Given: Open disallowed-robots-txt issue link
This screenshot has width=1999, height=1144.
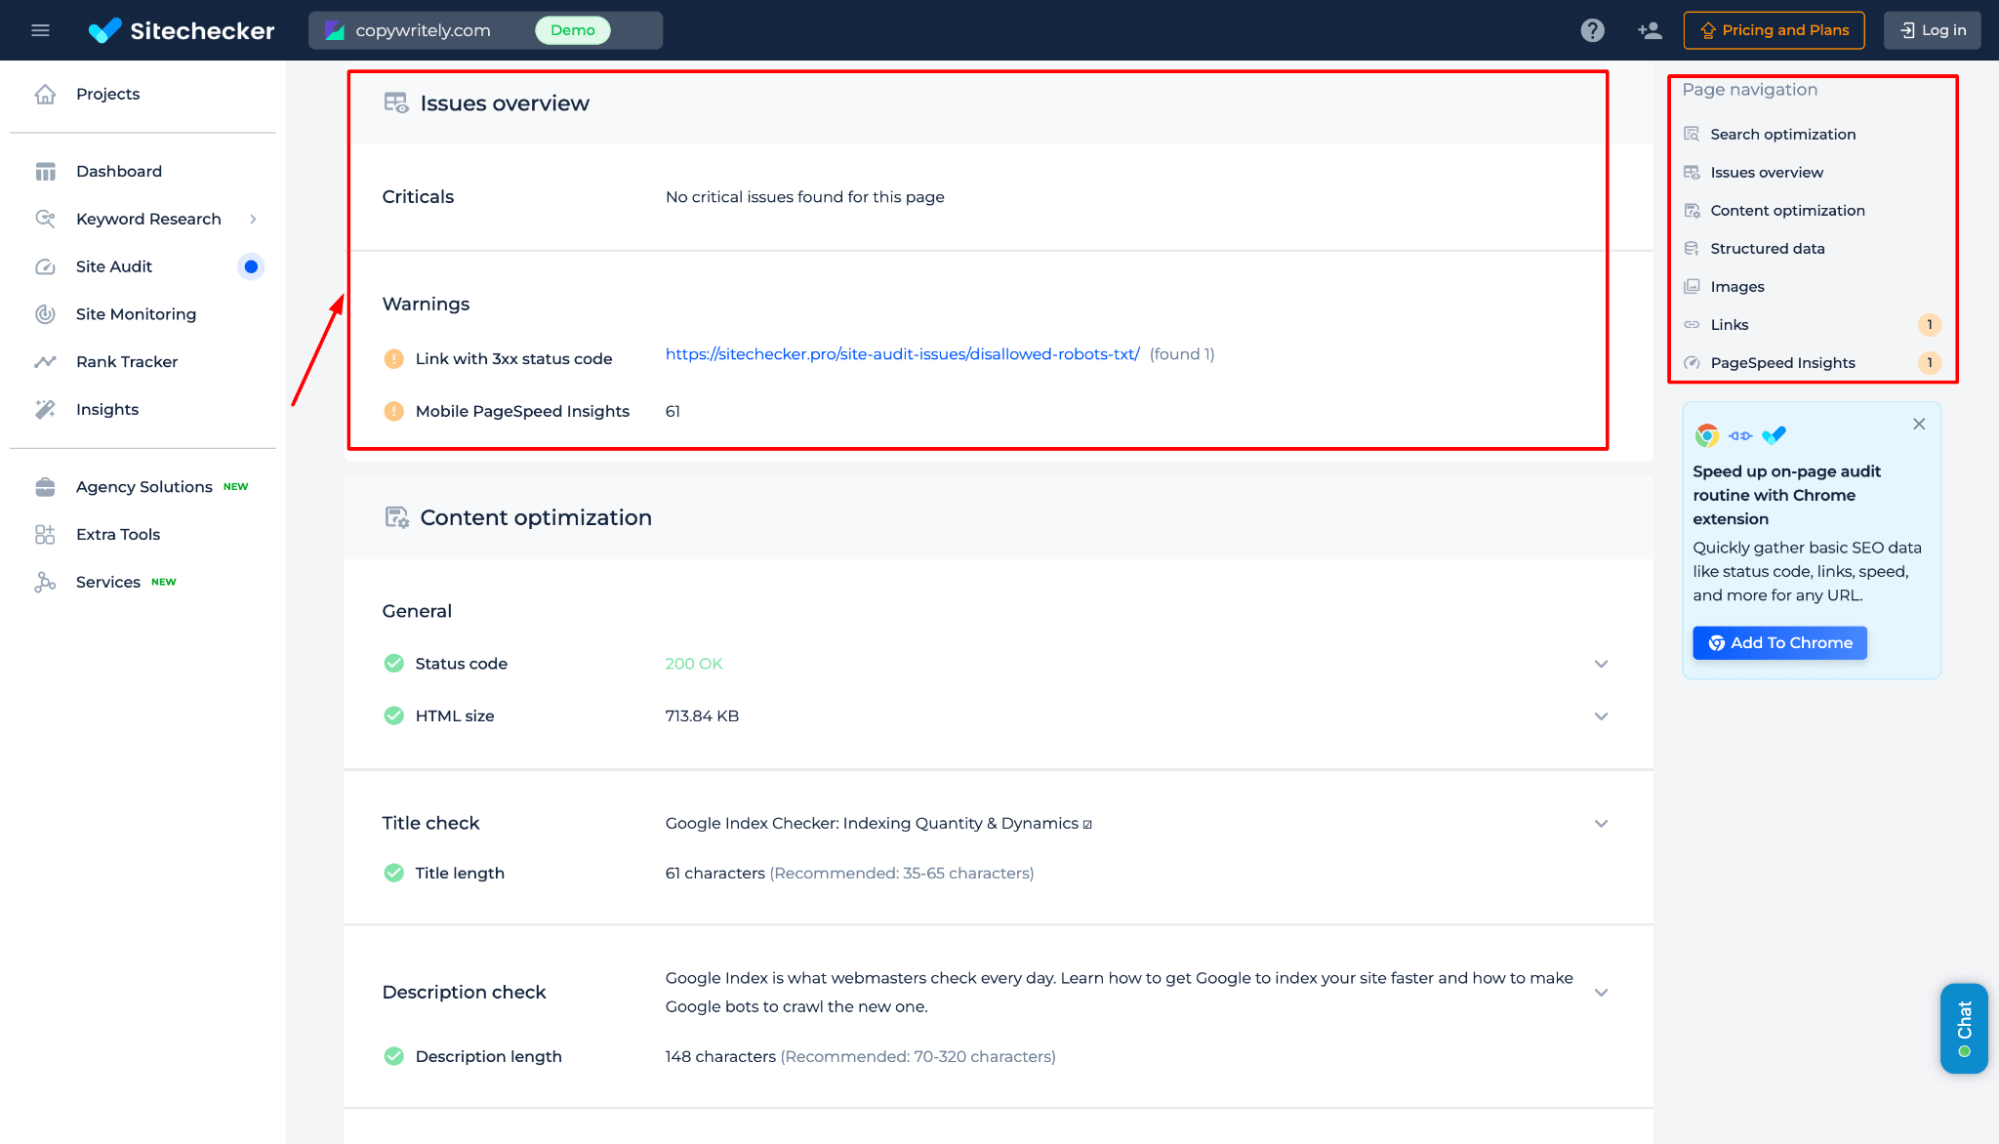Looking at the screenshot, I should pos(902,354).
